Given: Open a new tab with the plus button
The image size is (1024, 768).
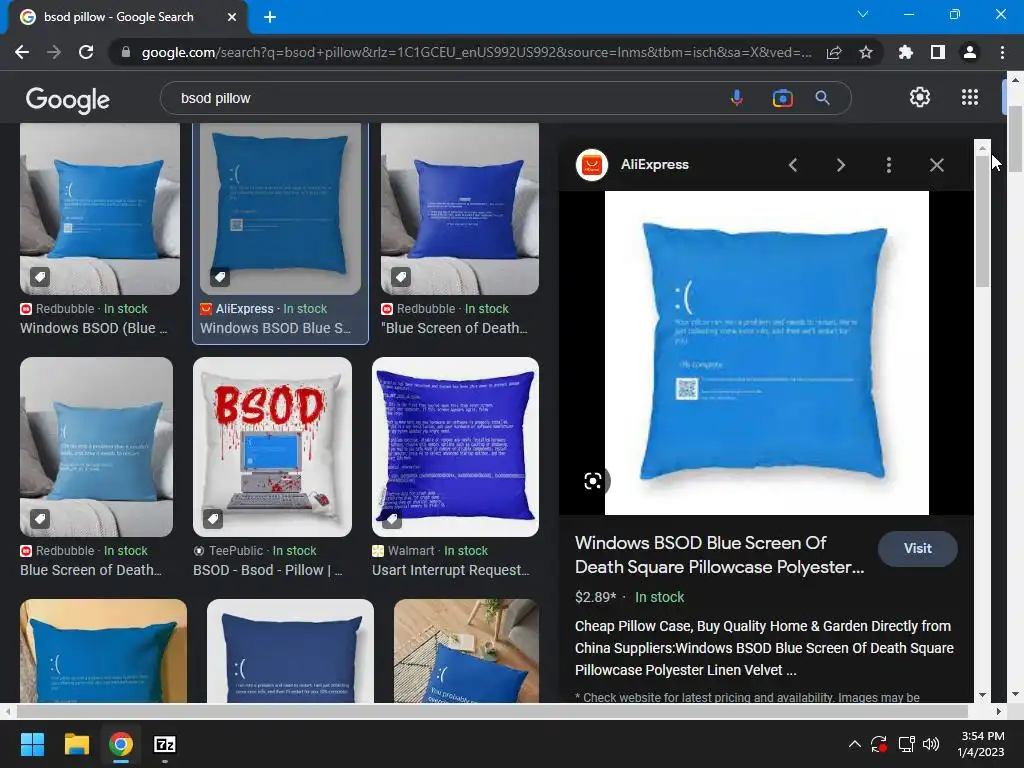Looking at the screenshot, I should [x=270, y=17].
